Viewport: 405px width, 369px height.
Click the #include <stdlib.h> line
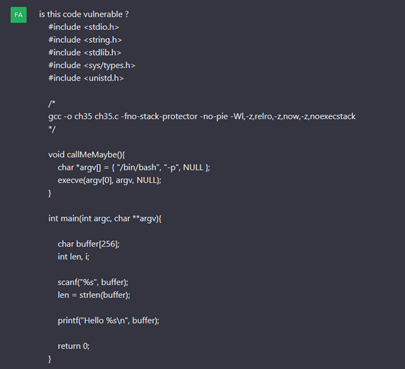point(85,53)
